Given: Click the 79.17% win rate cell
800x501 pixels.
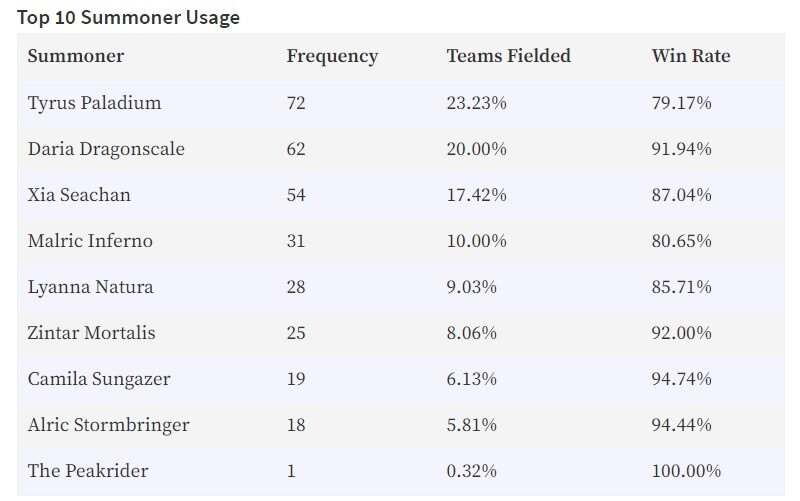Looking at the screenshot, I should coord(682,103).
